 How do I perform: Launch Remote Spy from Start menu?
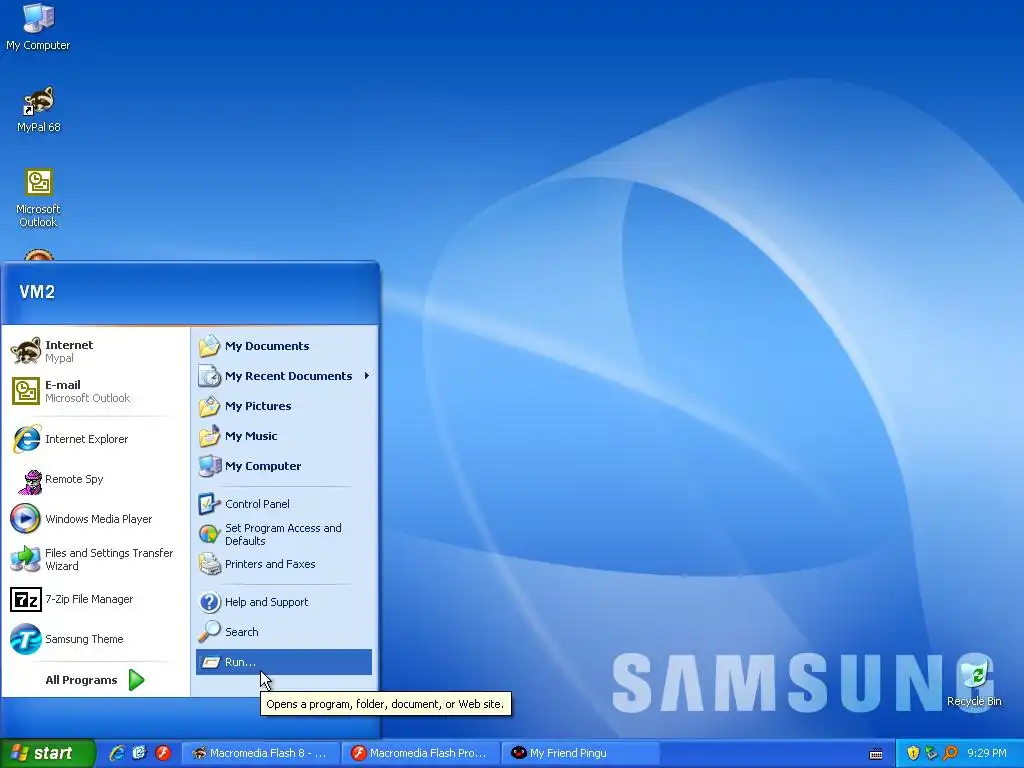tap(95, 479)
